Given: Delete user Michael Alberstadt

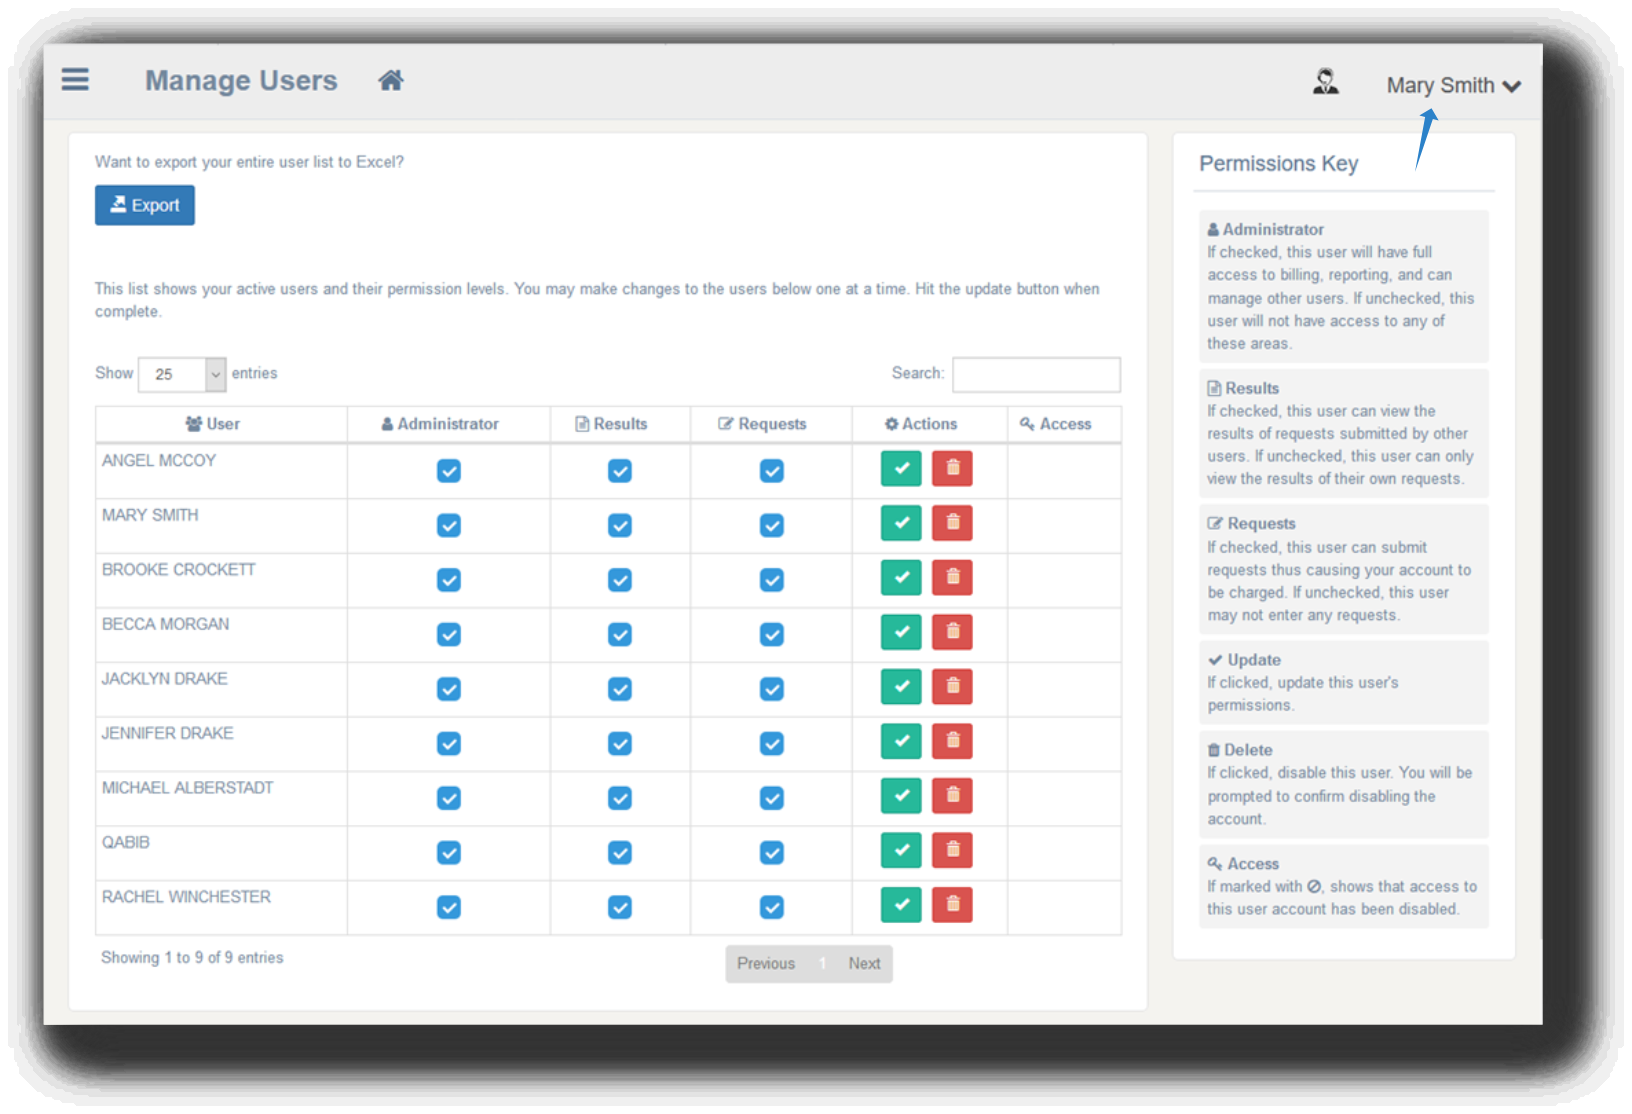Looking at the screenshot, I should (952, 795).
